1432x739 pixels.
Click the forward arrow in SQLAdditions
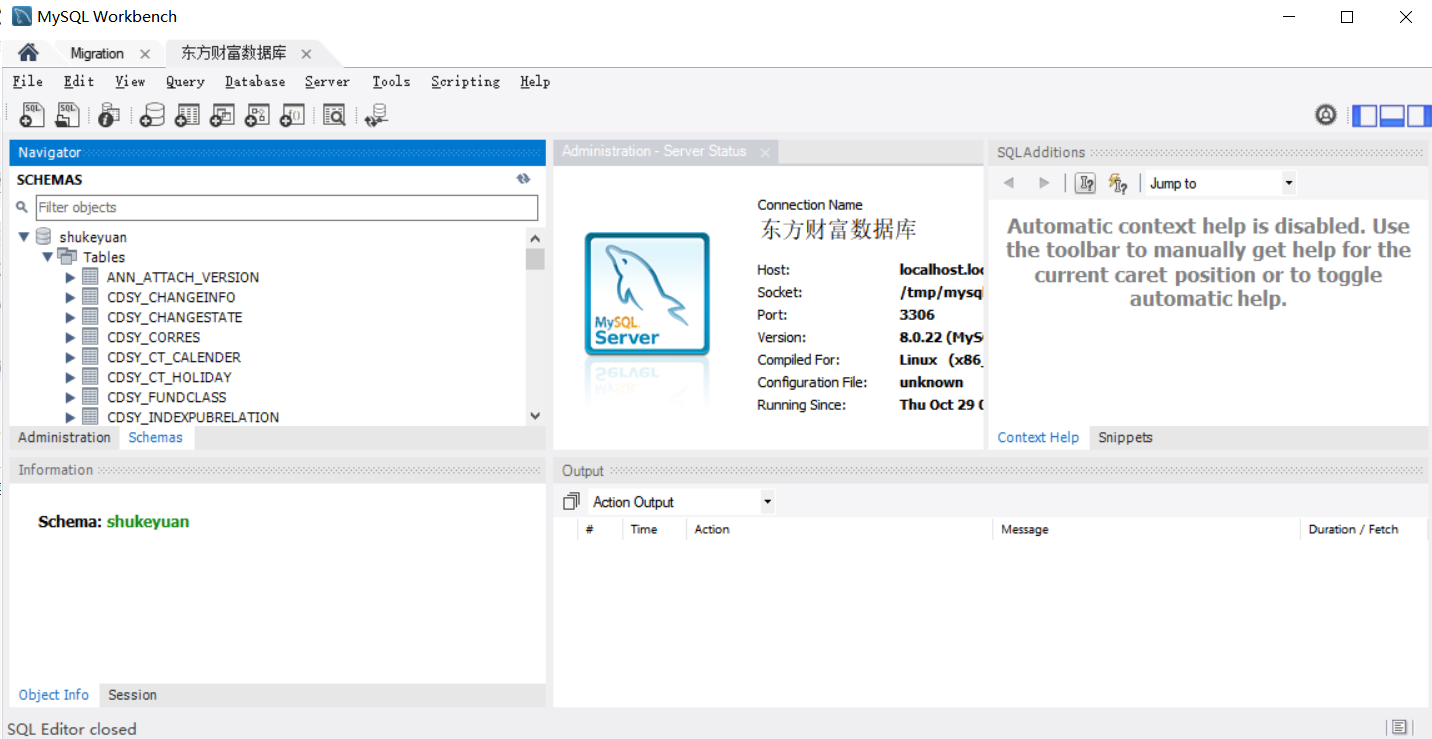tap(1044, 183)
